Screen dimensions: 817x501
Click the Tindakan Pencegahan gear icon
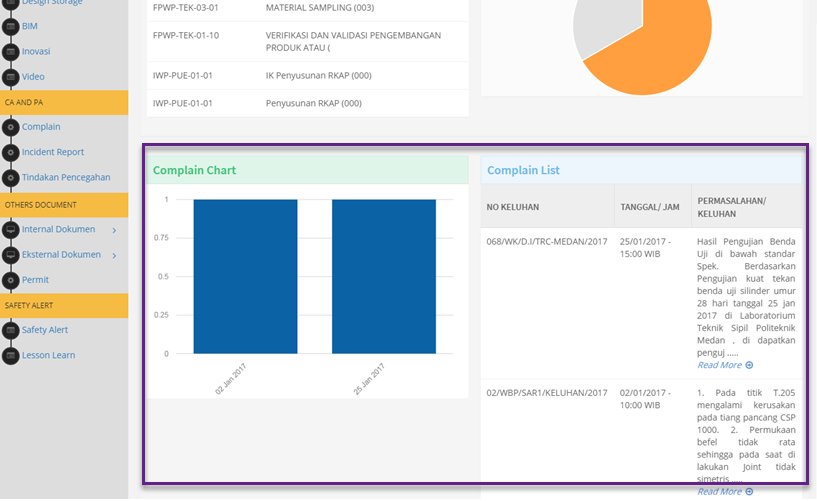coord(10,178)
